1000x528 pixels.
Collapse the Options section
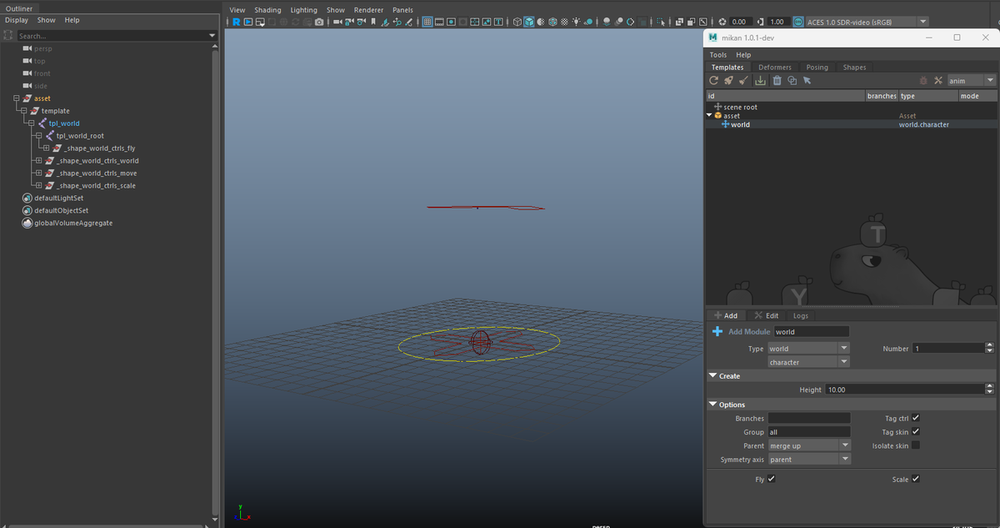[713, 404]
